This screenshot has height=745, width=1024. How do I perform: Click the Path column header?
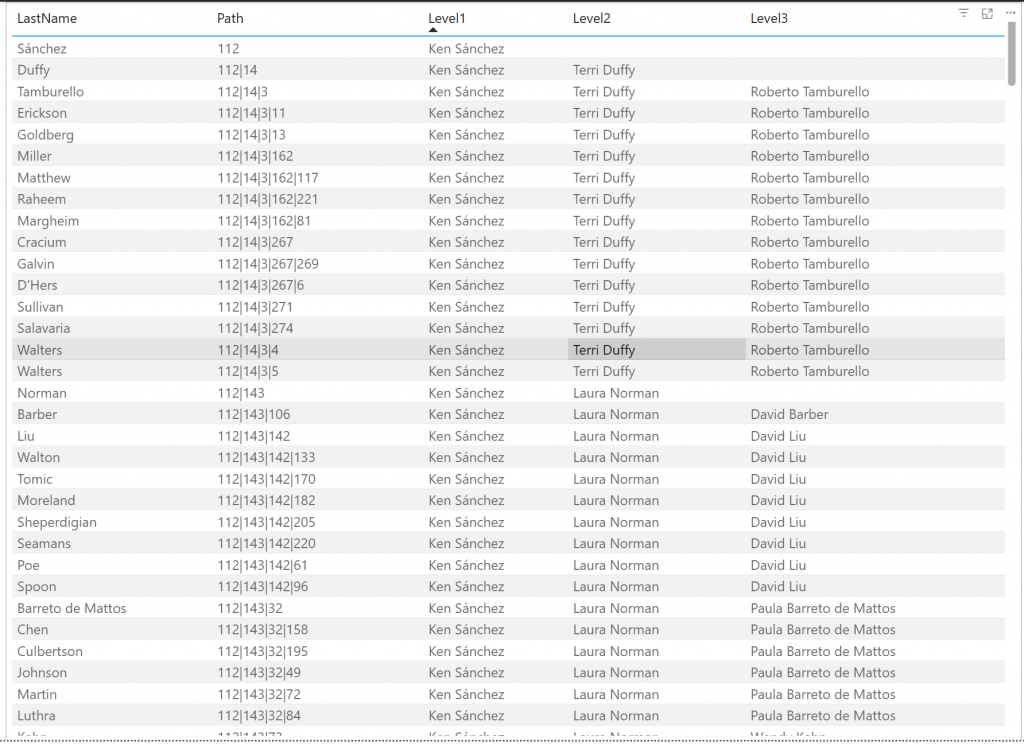230,18
